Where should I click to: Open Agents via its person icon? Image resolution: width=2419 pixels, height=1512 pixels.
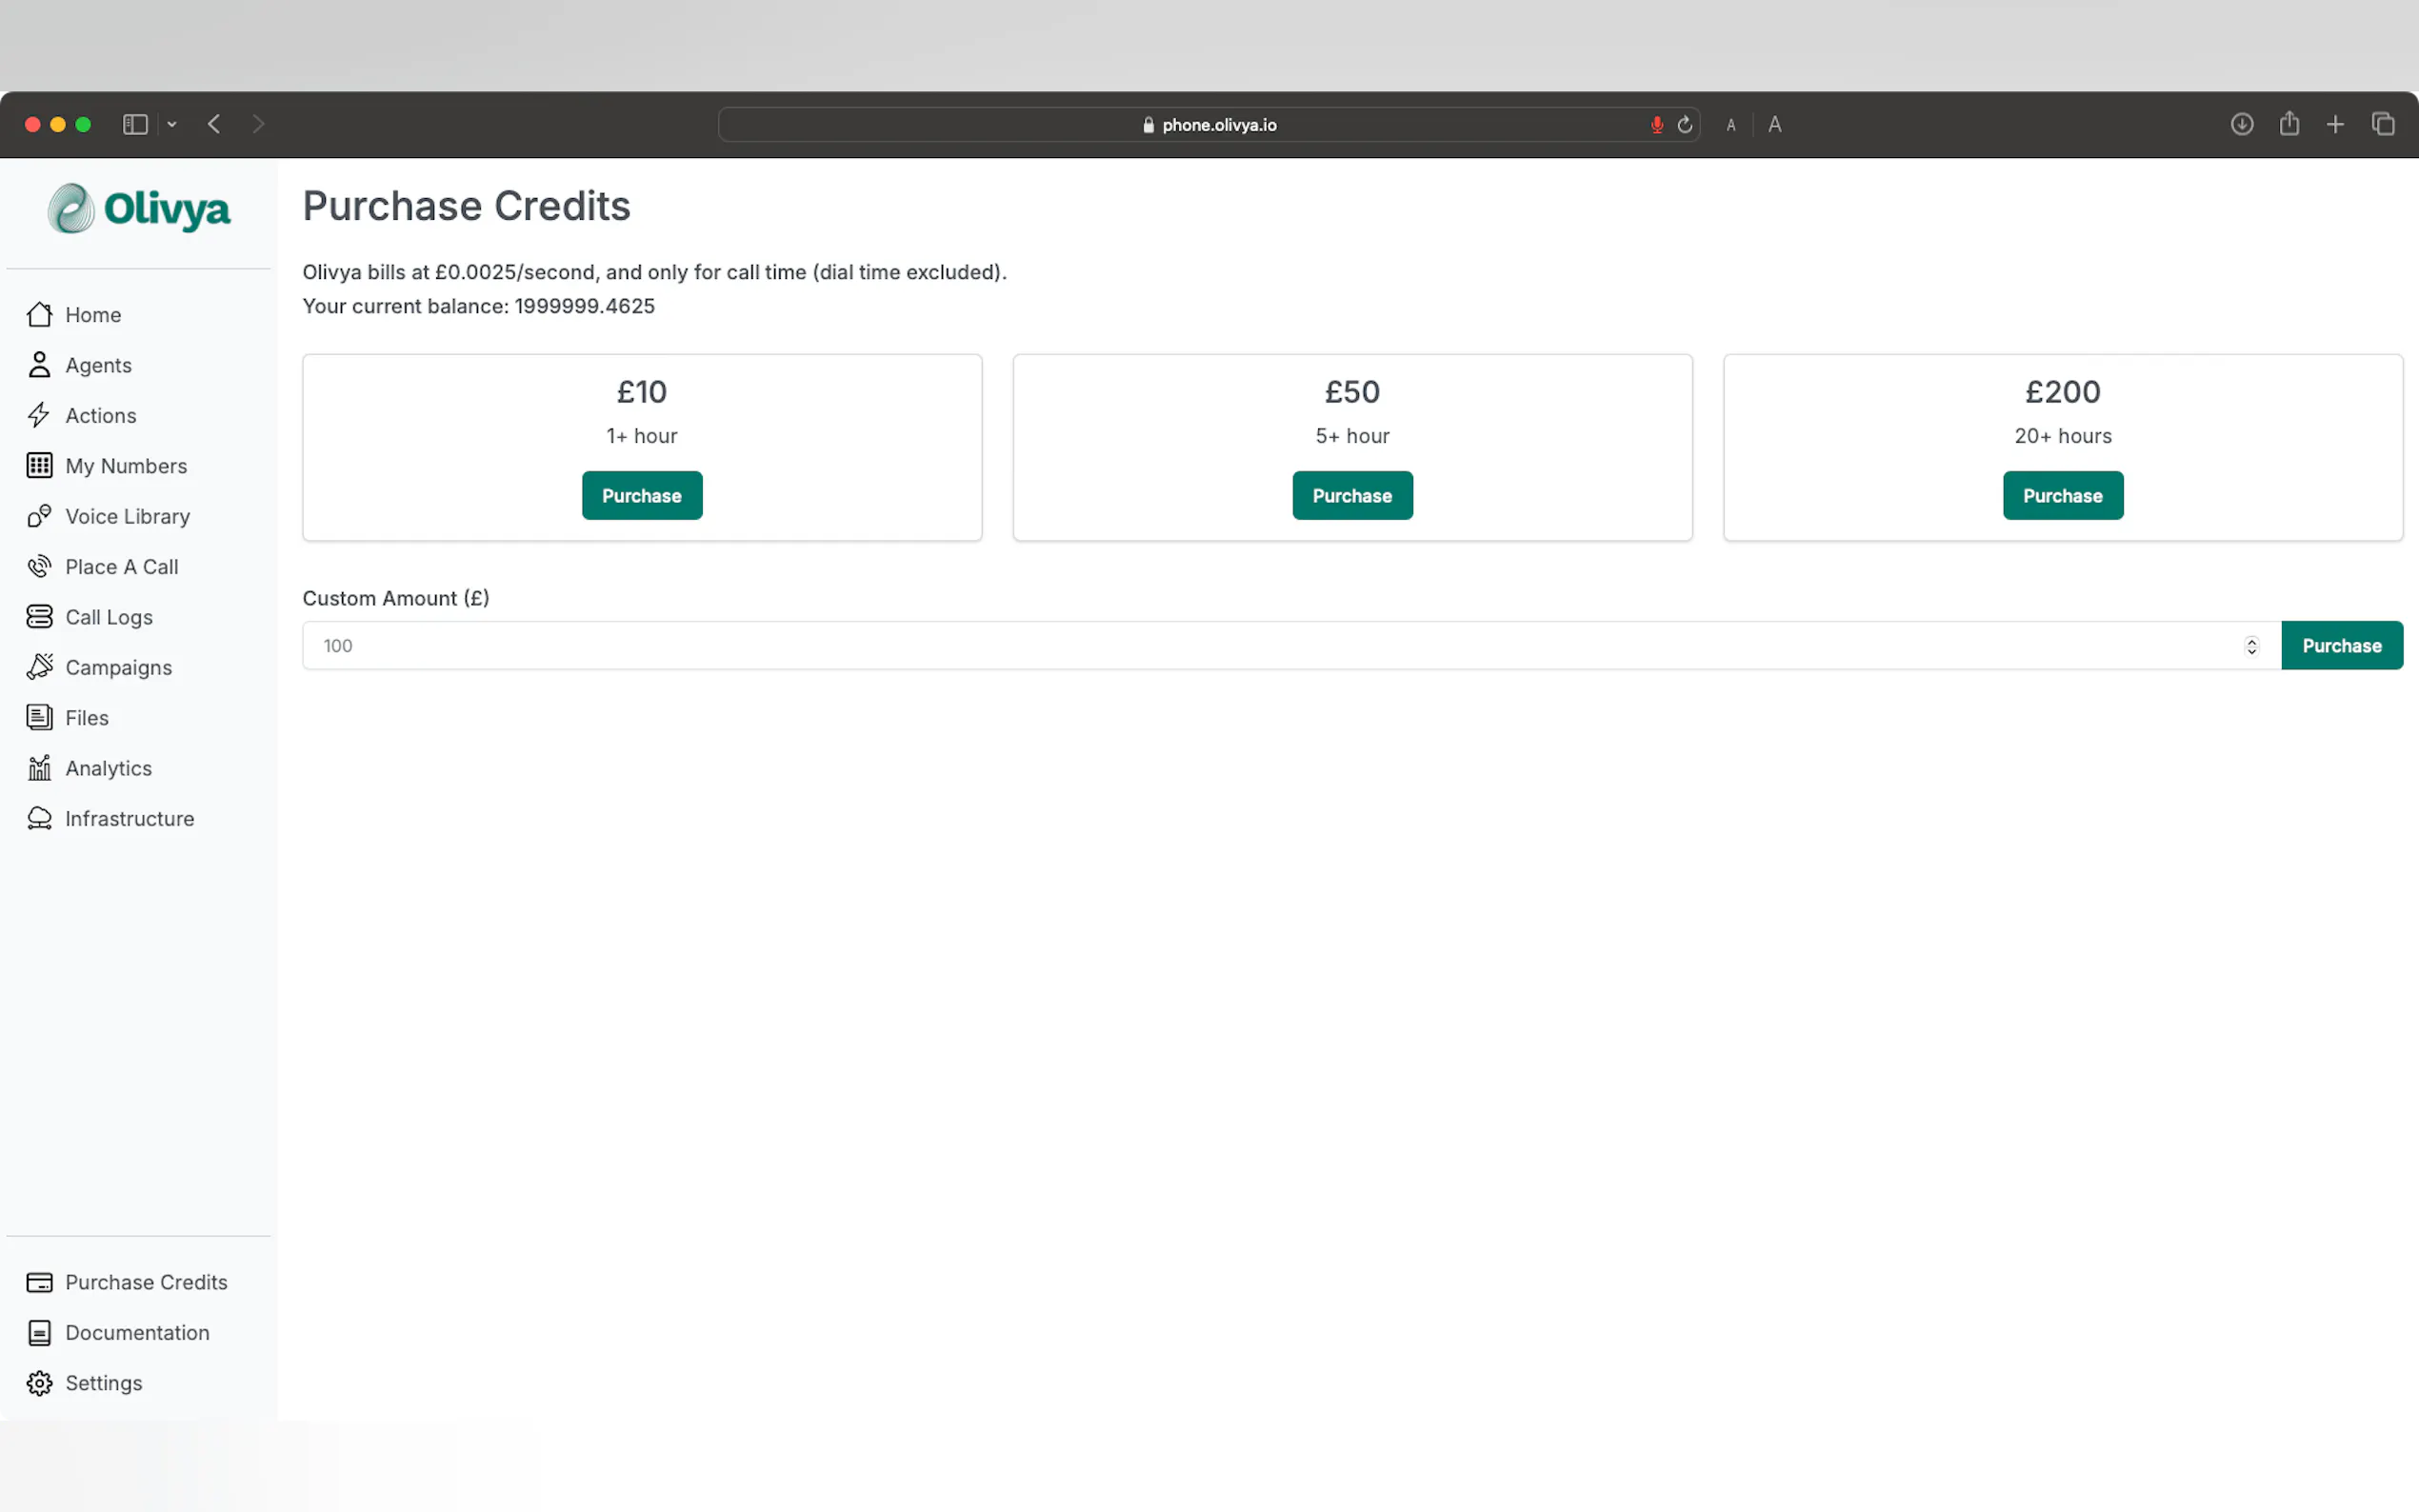point(39,365)
